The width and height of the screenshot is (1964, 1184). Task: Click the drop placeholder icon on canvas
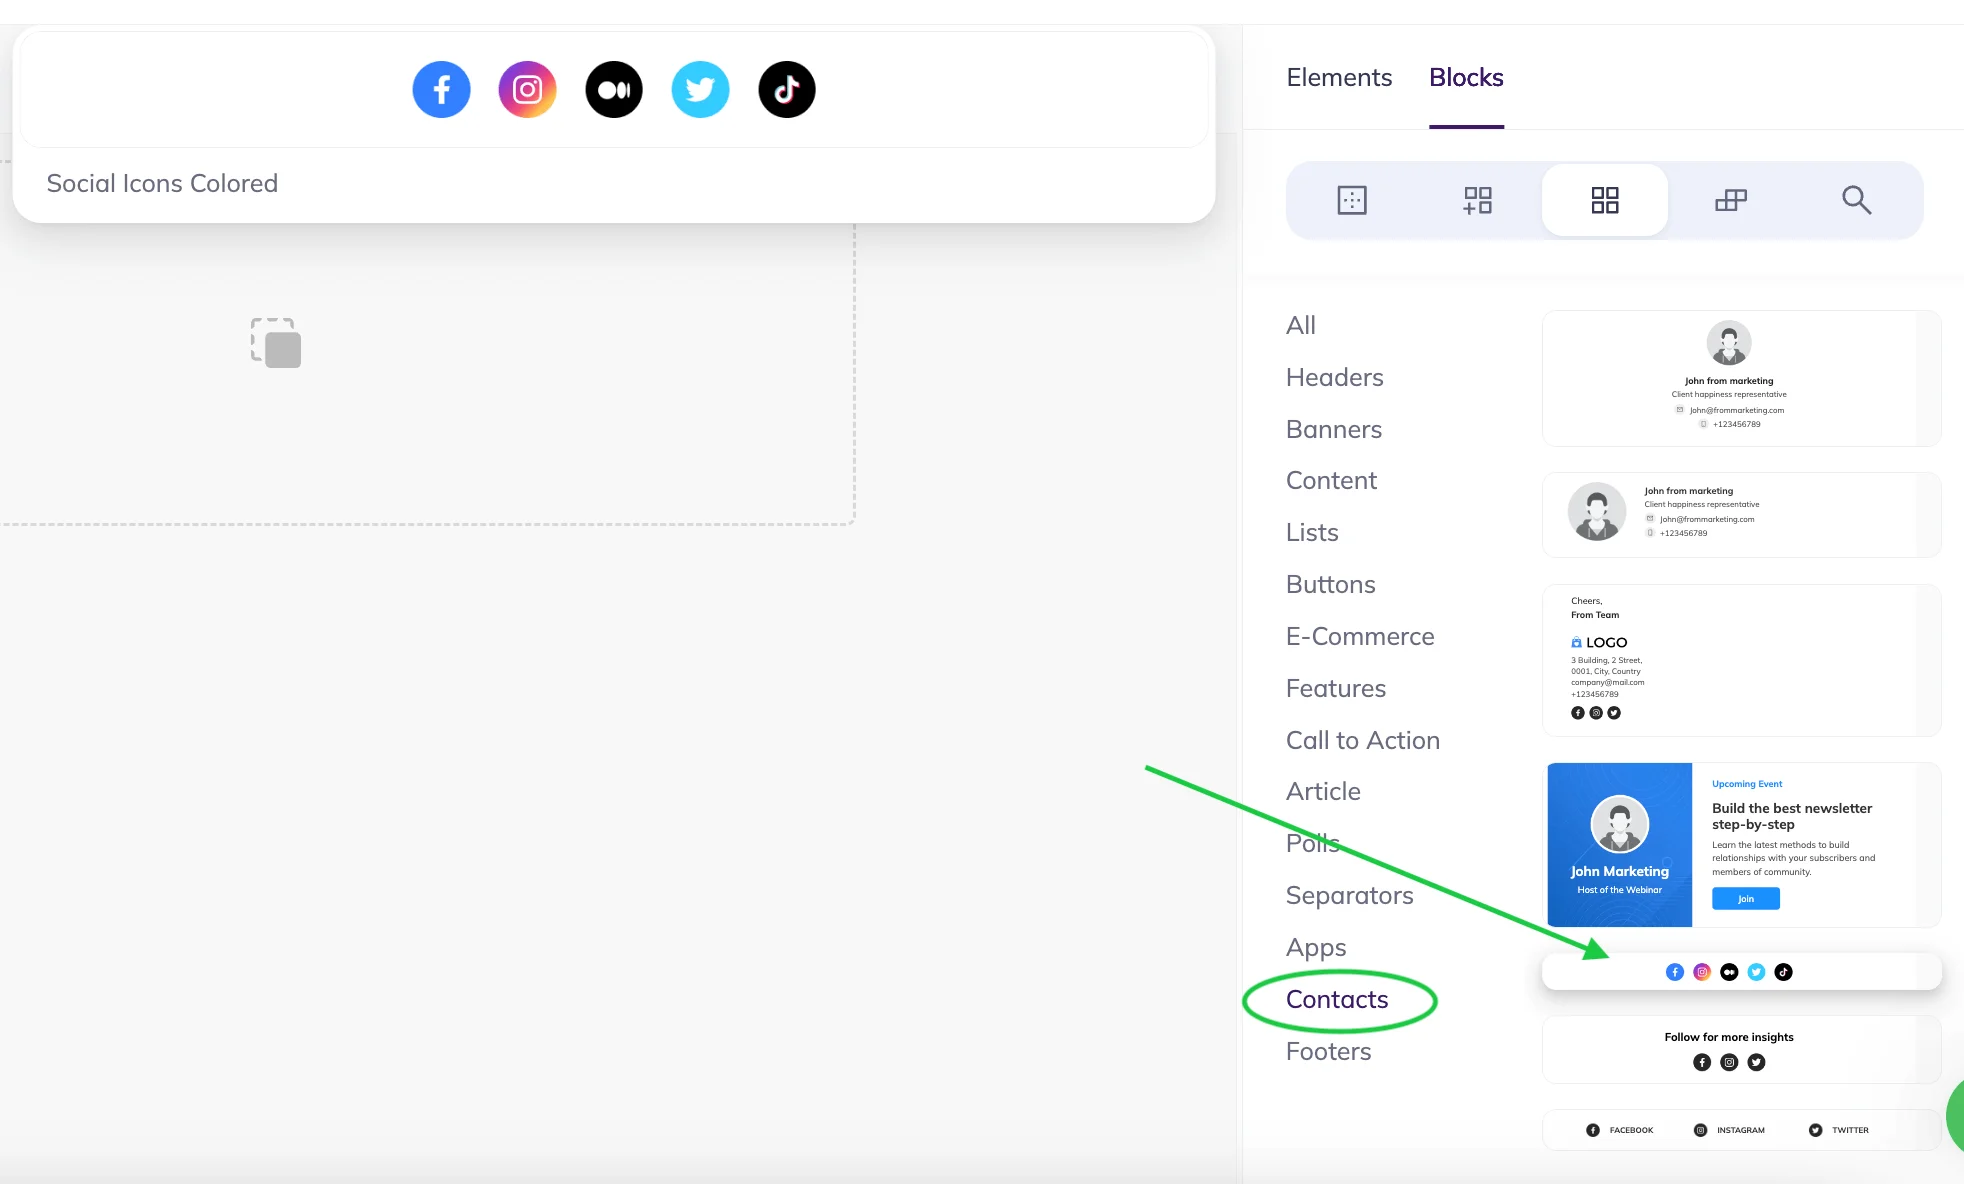click(x=276, y=343)
